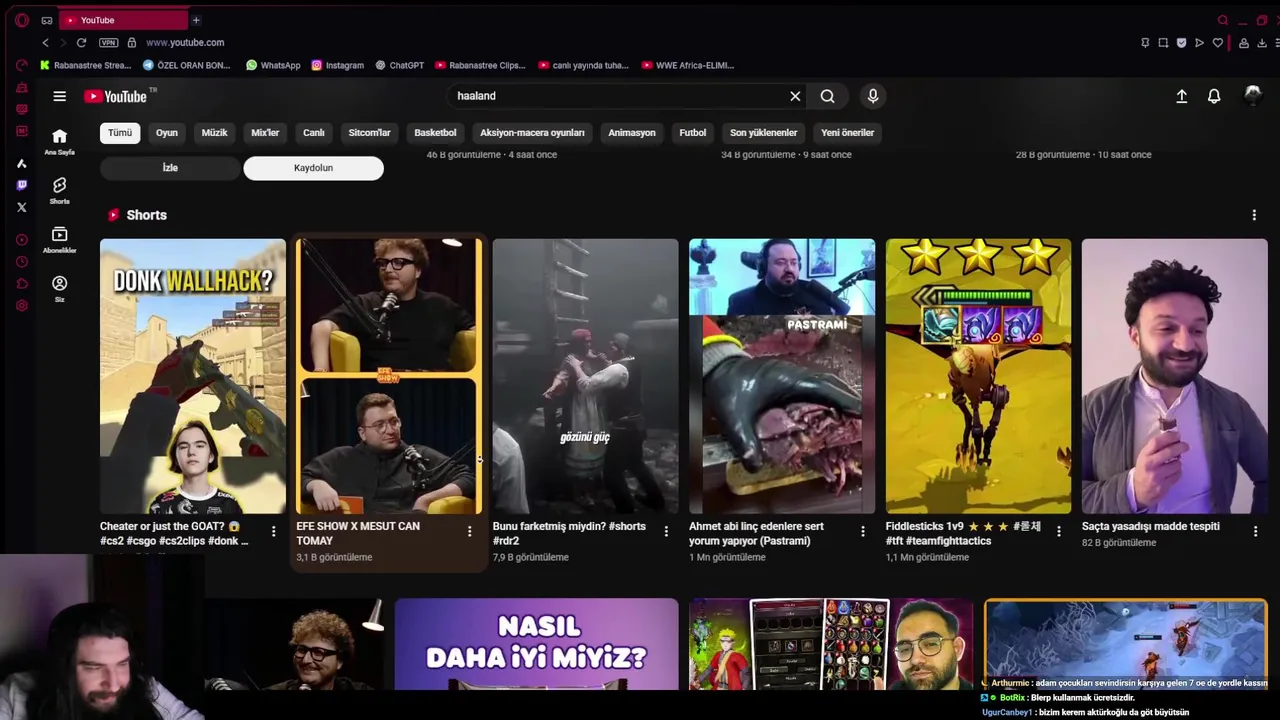Image resolution: width=1280 pixels, height=720 pixels.
Task: Open the Shorts shelf options menu
Action: coord(1254,215)
